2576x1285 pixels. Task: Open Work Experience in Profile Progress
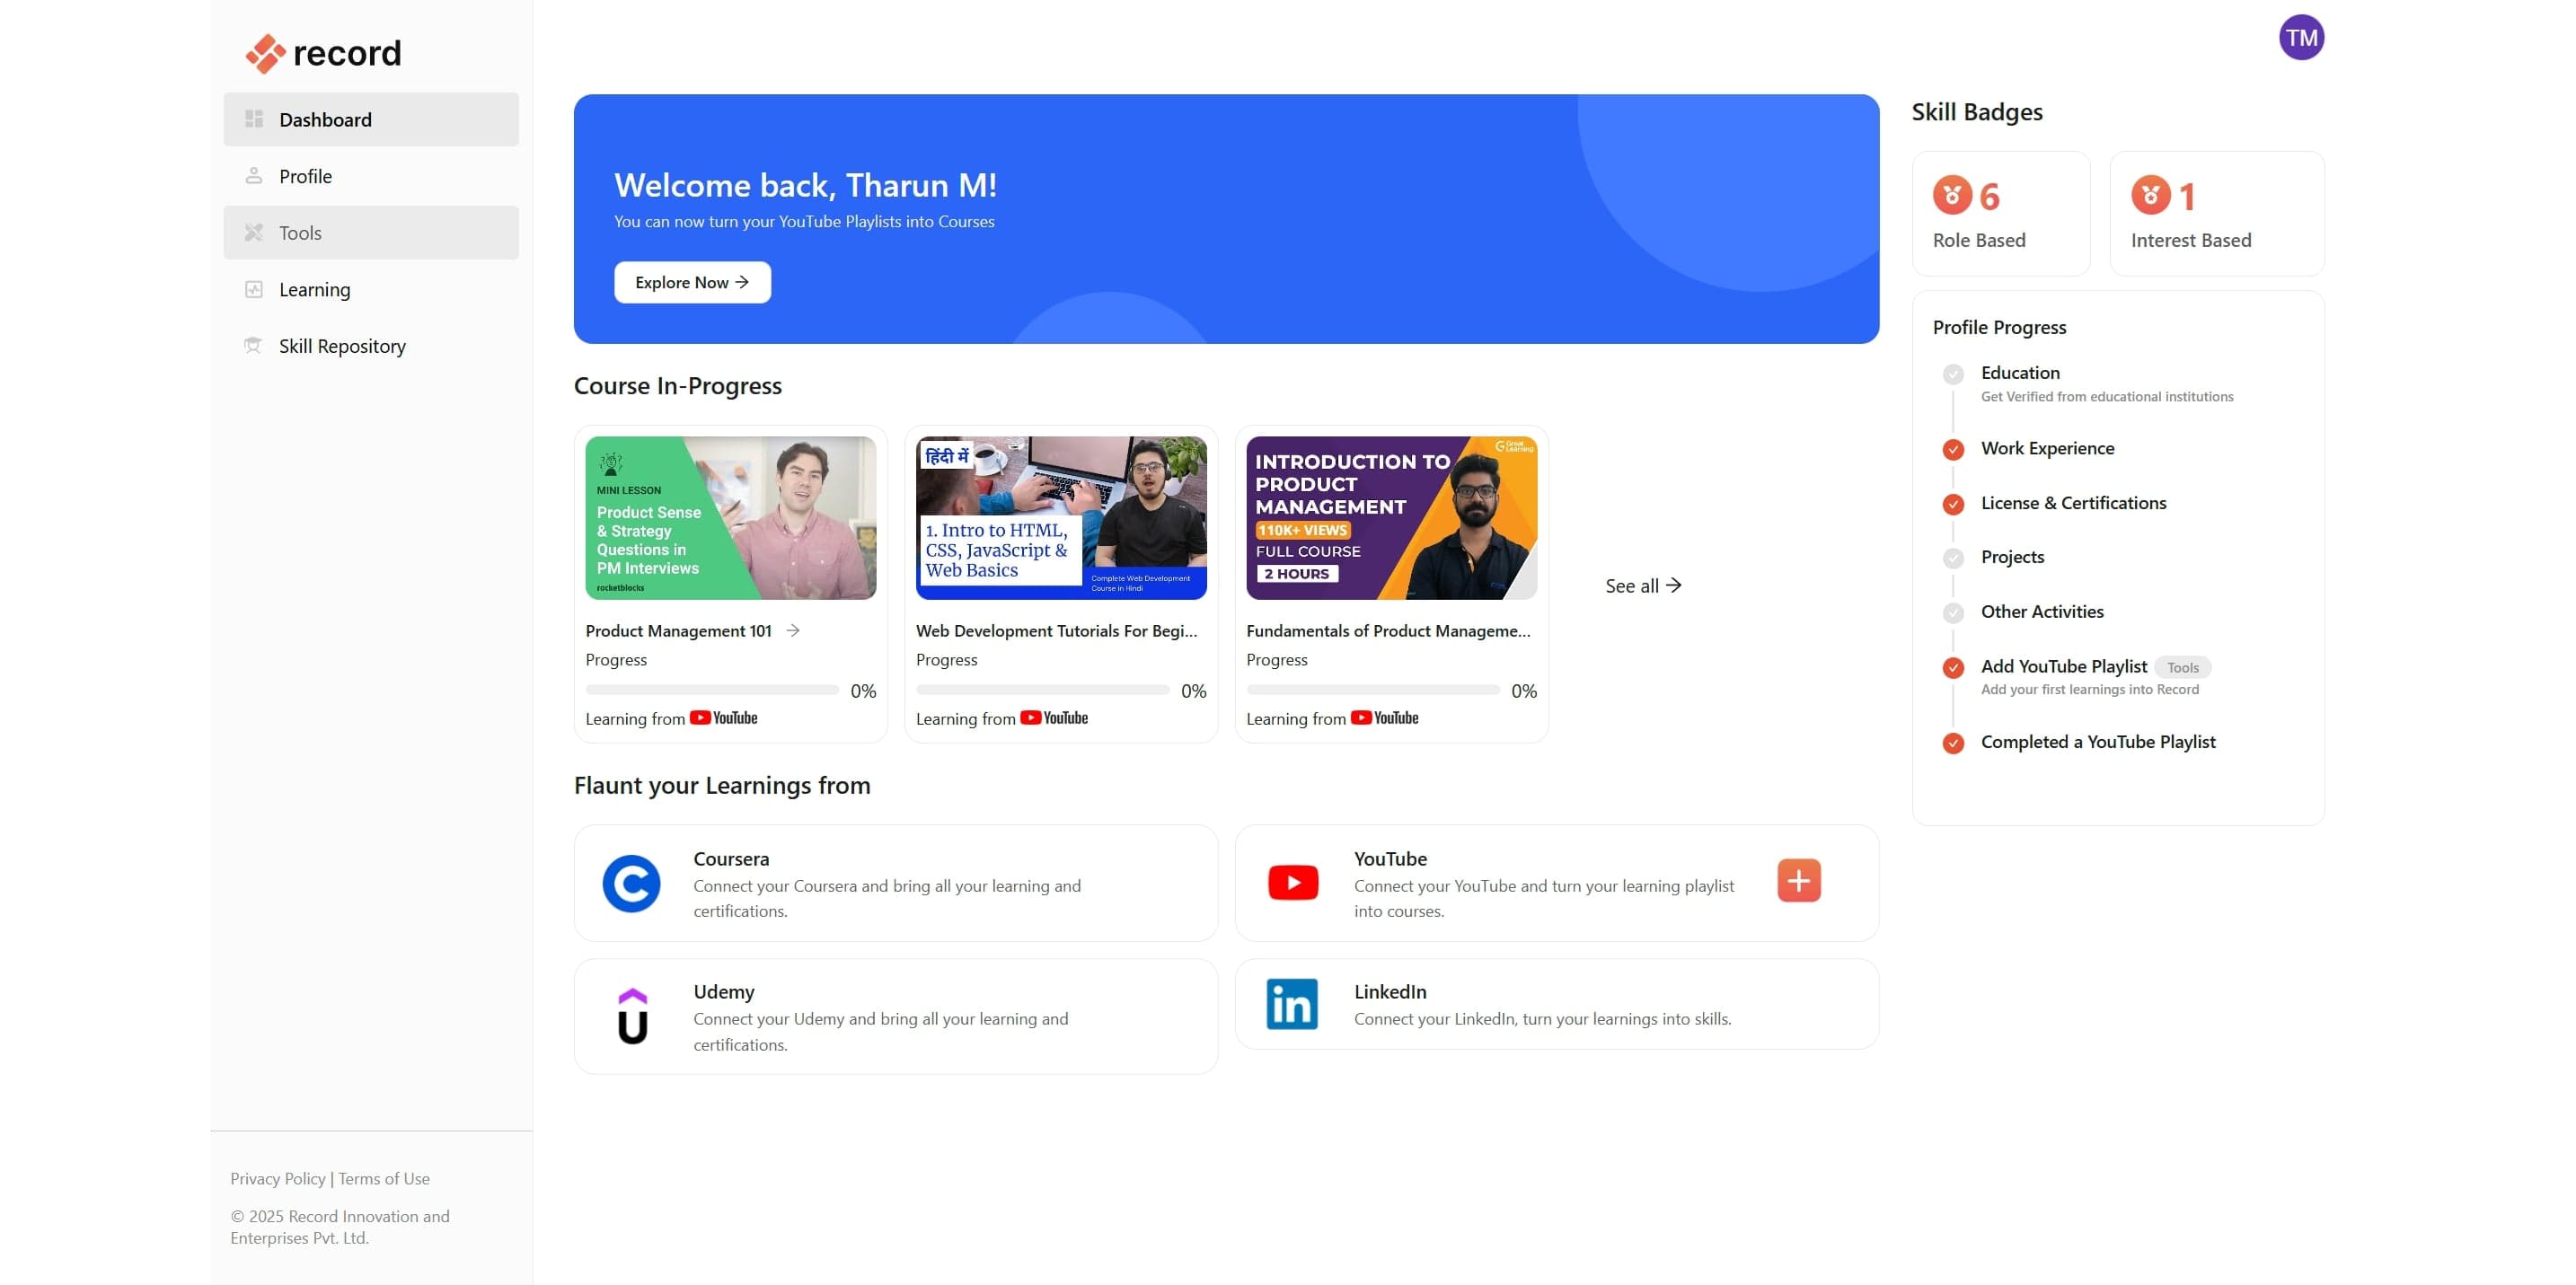[2047, 449]
